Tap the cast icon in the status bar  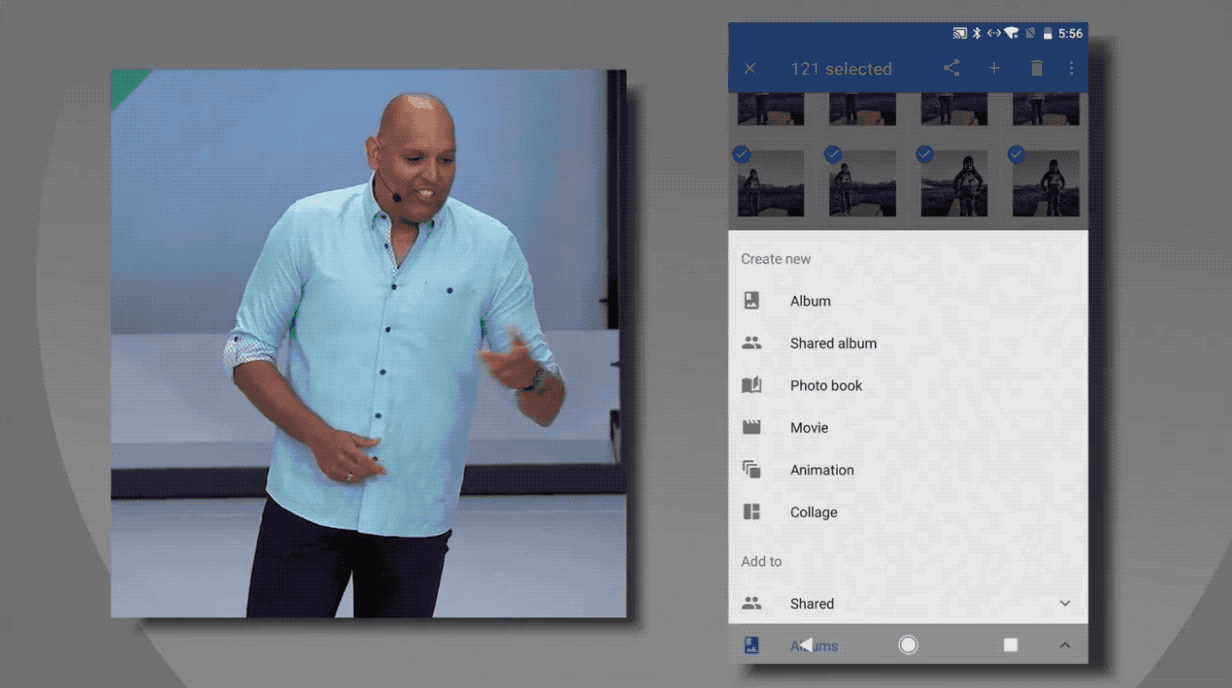coord(960,33)
